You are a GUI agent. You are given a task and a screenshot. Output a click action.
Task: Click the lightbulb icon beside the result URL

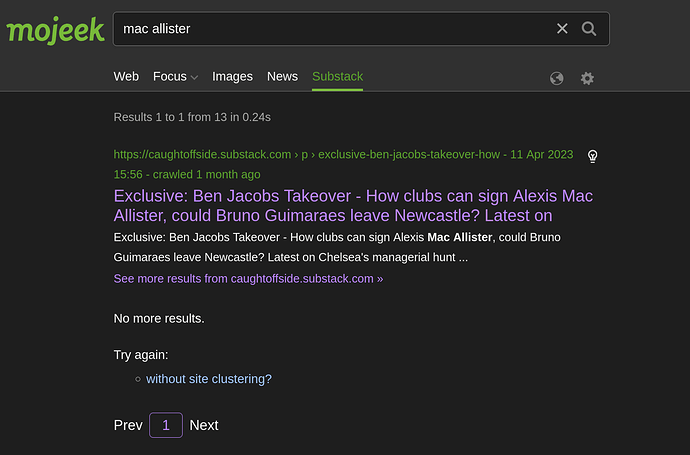click(592, 156)
